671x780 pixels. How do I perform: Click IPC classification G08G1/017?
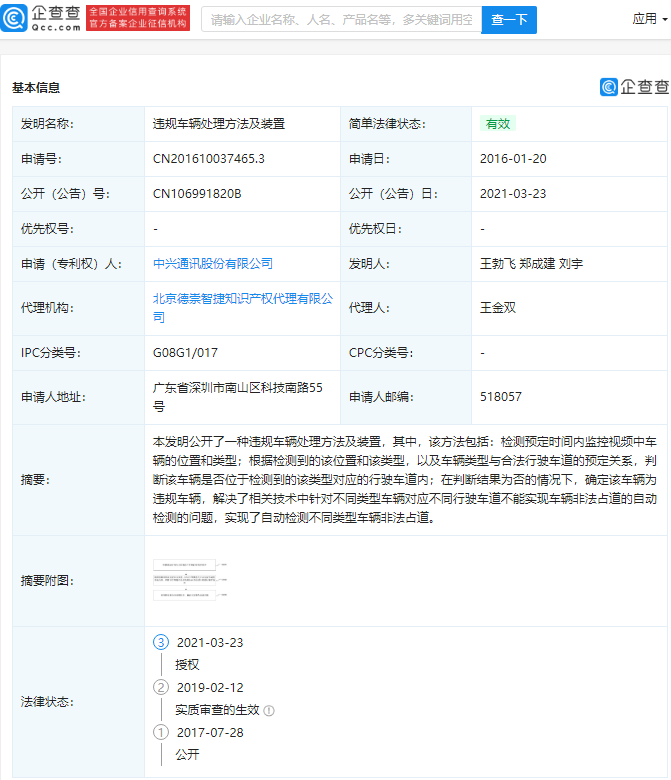(x=185, y=353)
